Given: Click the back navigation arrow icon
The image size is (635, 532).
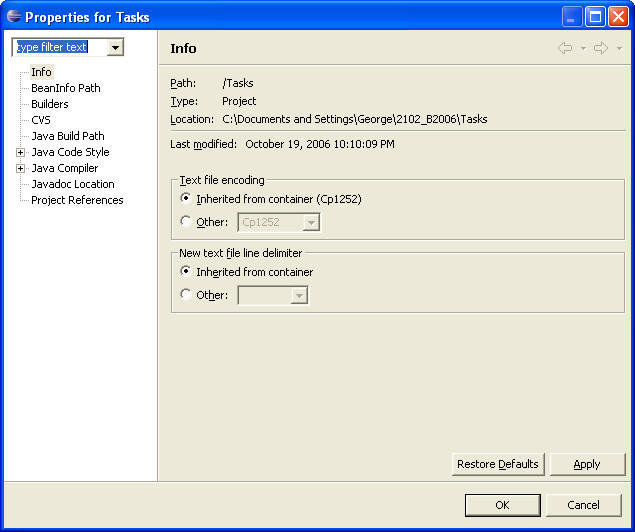Looking at the screenshot, I should pyautogui.click(x=565, y=48).
